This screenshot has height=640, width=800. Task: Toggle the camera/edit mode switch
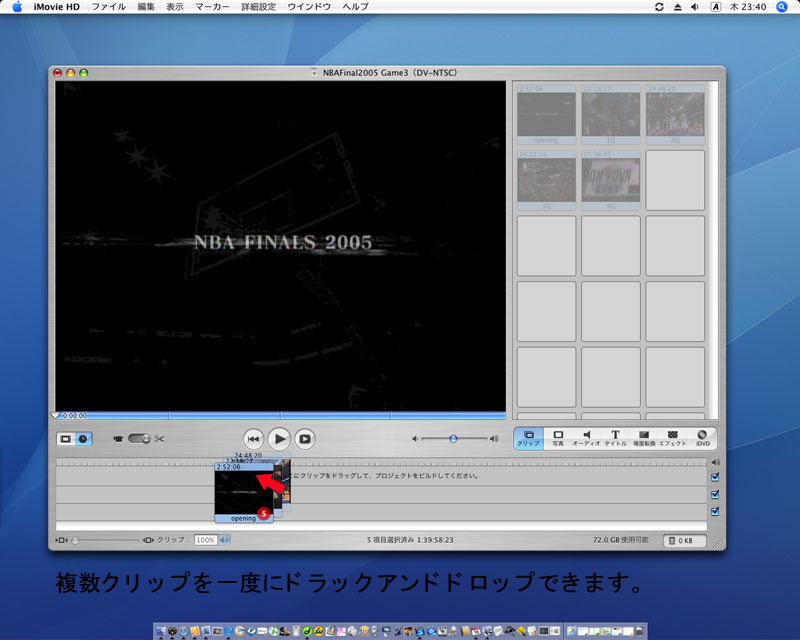coord(138,438)
